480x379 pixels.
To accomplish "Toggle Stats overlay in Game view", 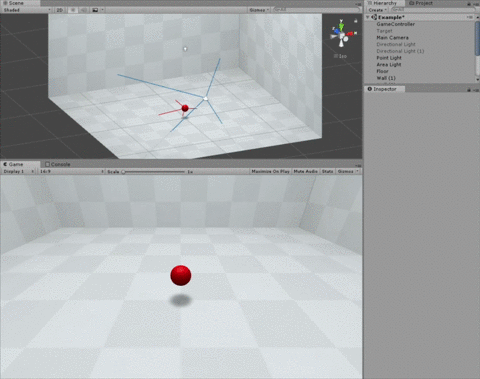I will pos(327,171).
